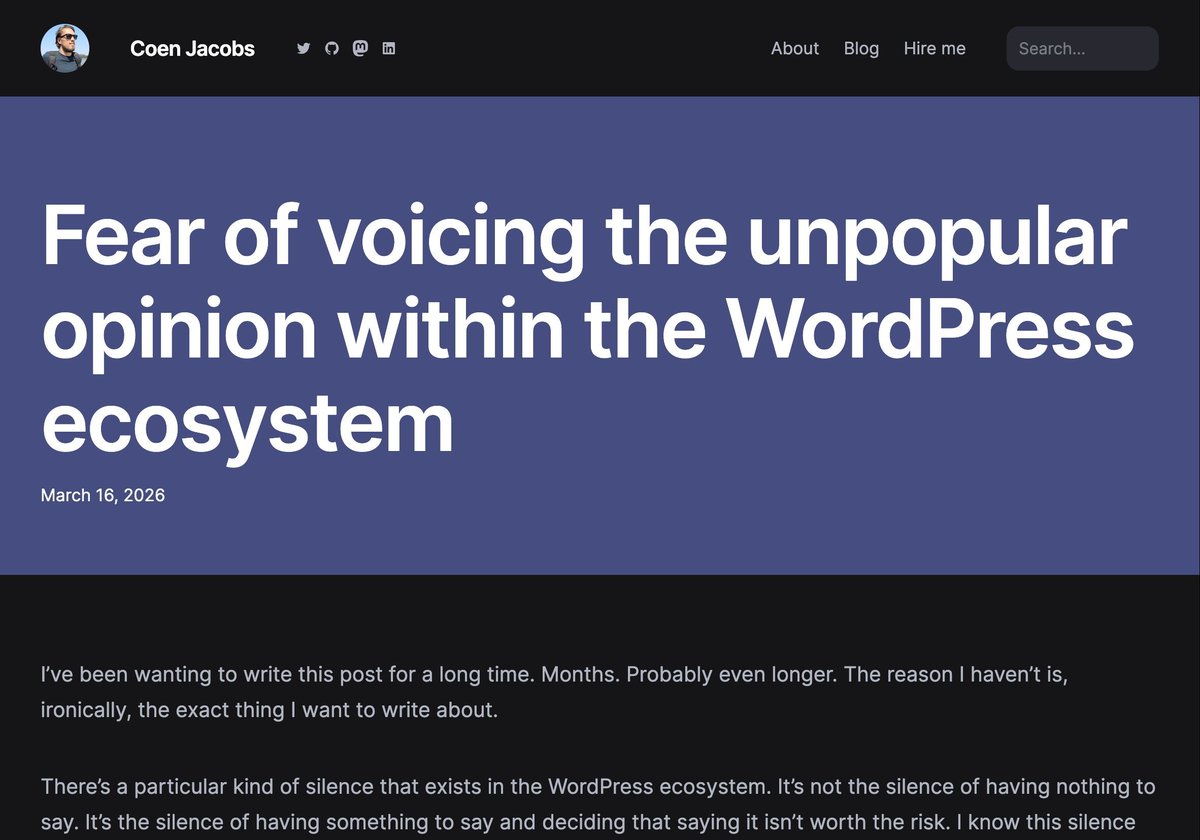Click the rounded M Mastodon logo
The width and height of the screenshot is (1200, 840).
(360, 47)
